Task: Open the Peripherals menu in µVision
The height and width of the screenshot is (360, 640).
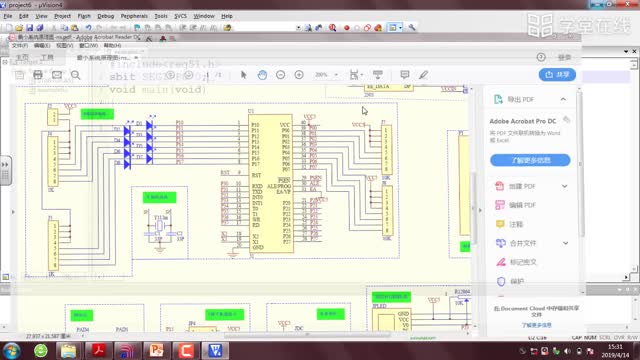Action: pyautogui.click(x=134, y=16)
